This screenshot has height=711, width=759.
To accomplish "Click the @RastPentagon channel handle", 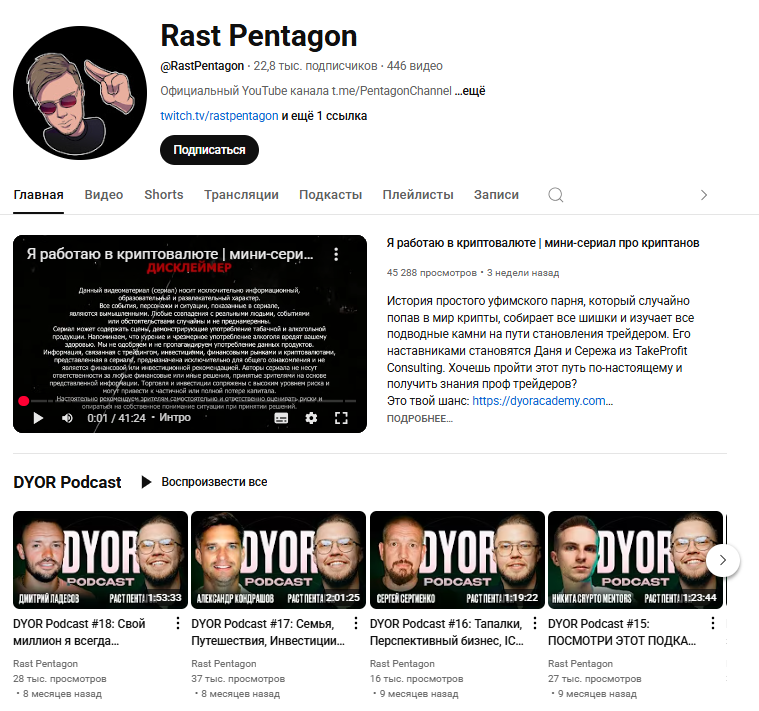I will point(202,66).
